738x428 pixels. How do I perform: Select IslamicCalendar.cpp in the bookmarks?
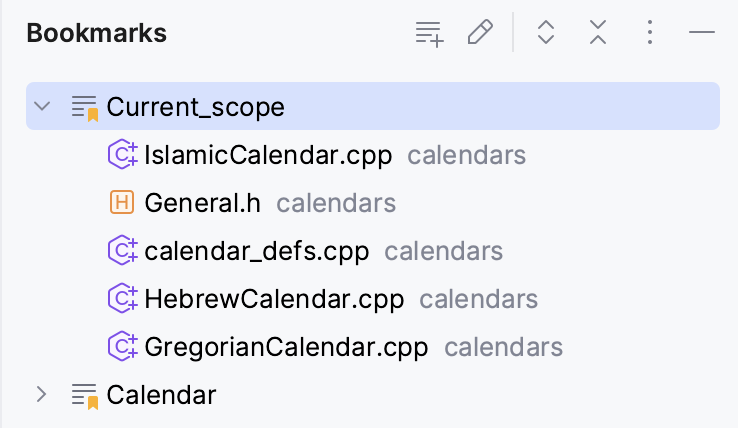[x=267, y=155]
